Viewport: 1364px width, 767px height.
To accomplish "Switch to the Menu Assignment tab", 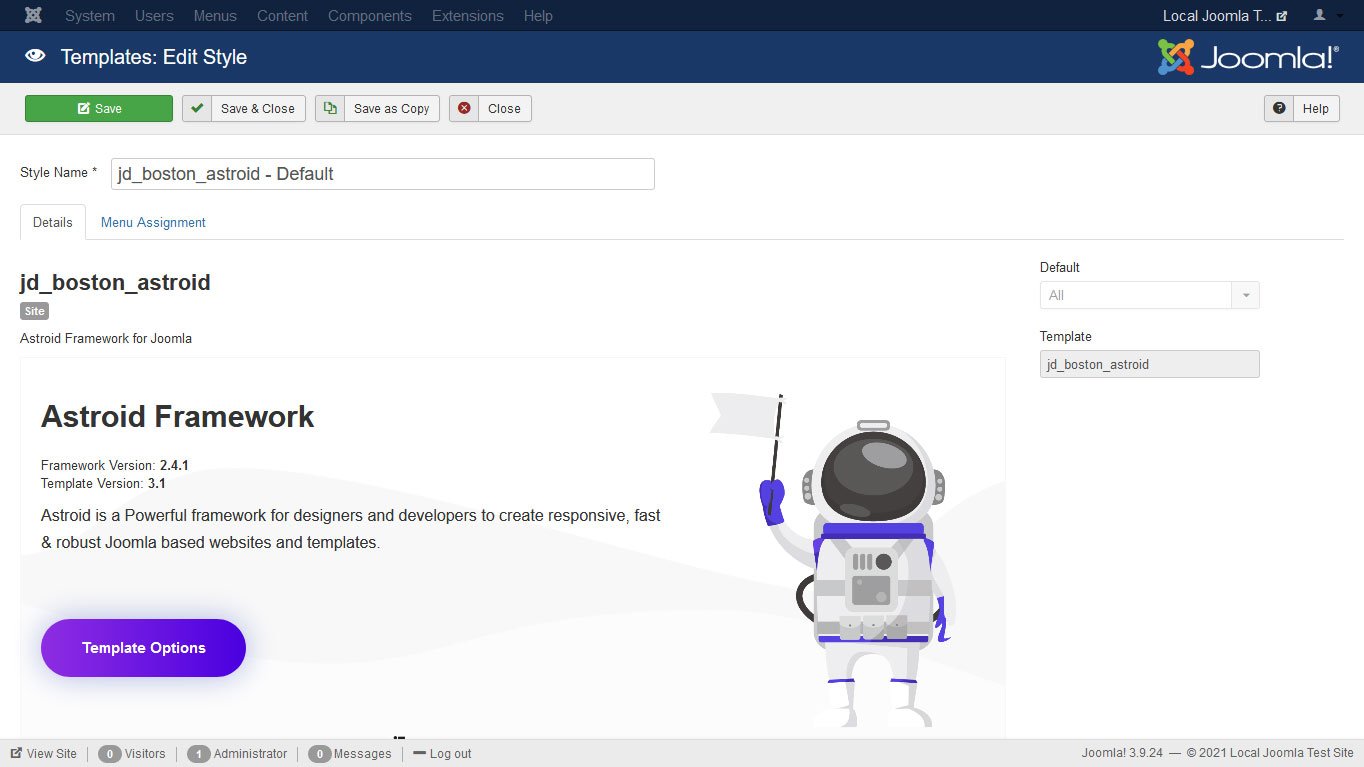I will click(x=153, y=222).
